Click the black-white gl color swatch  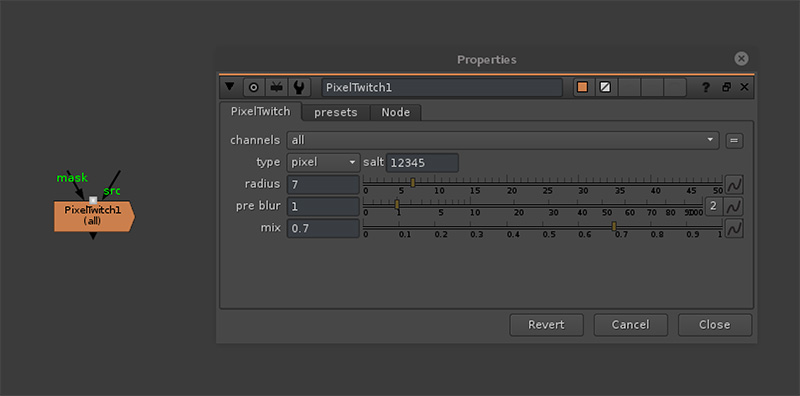[605, 88]
